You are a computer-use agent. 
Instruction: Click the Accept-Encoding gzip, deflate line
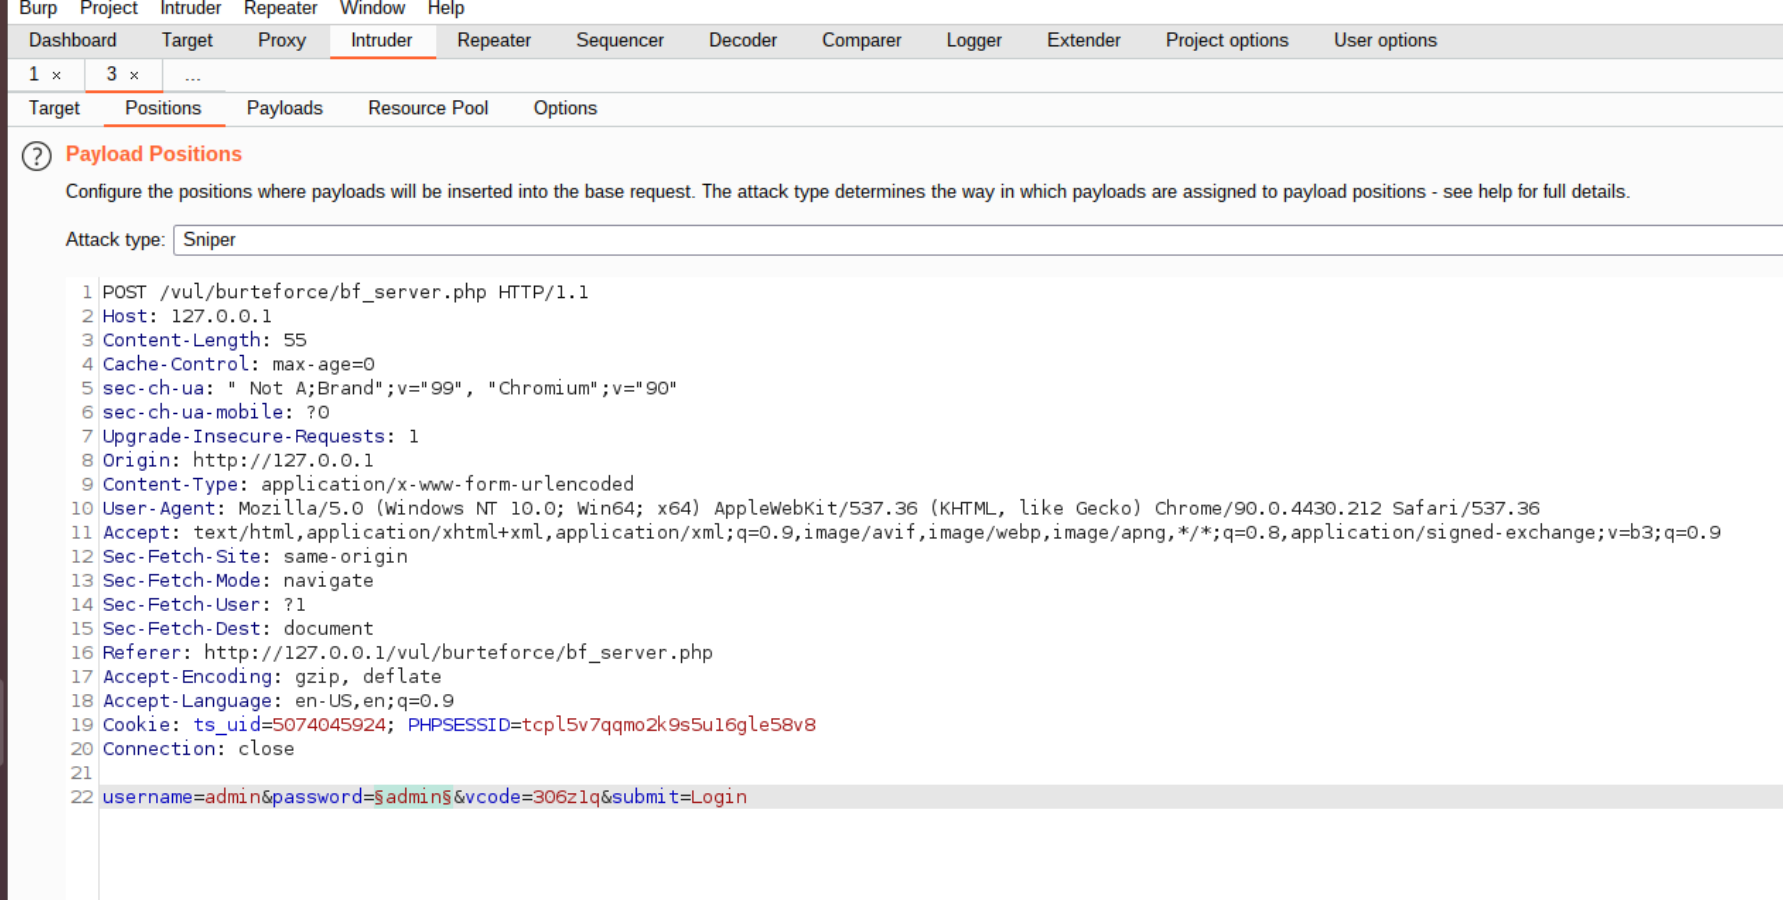pos(272,676)
